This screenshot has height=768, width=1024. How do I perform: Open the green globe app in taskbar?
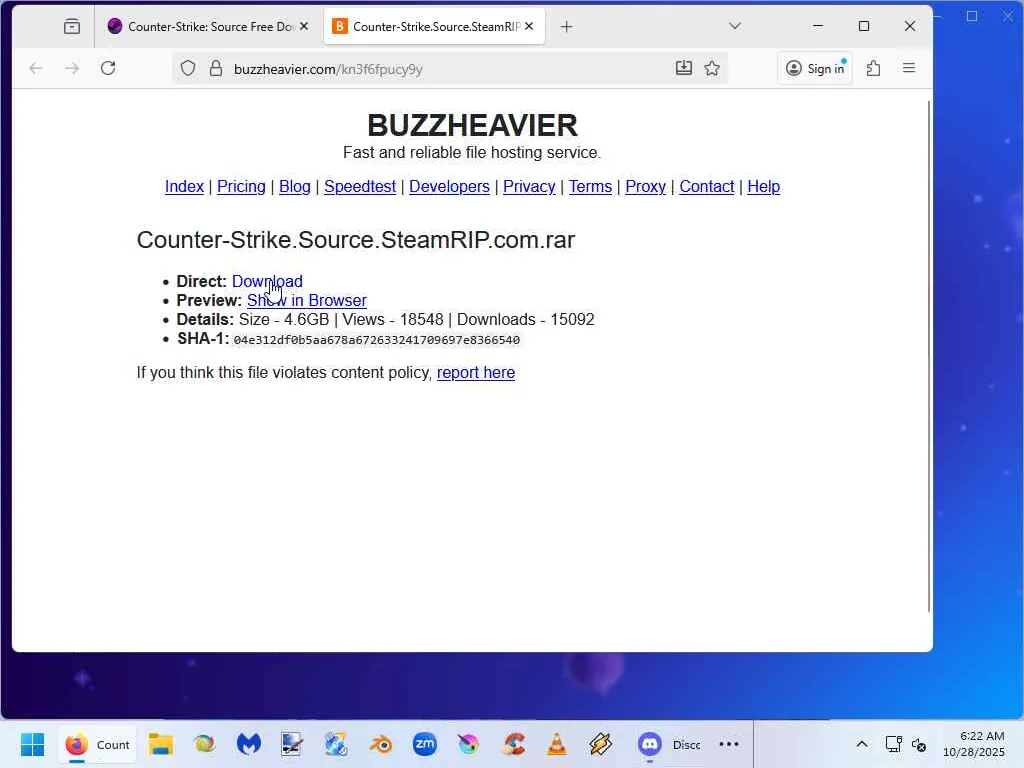[x=204, y=744]
